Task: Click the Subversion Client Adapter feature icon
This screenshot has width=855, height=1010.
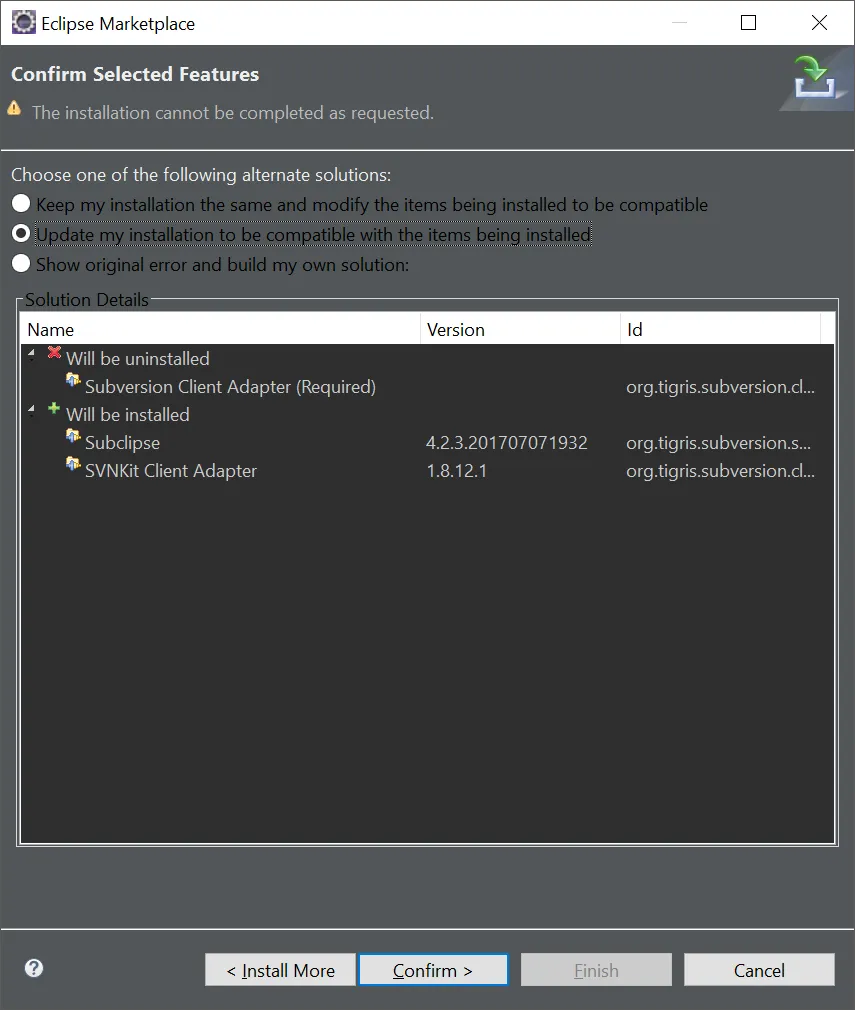Action: [73, 381]
